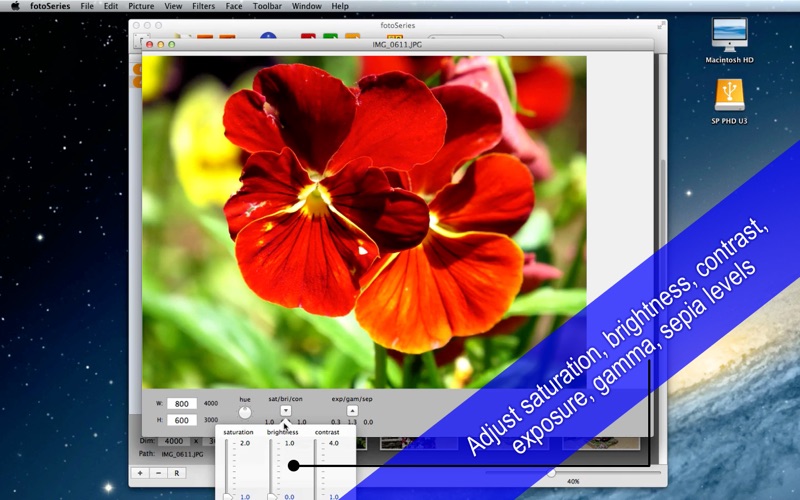Open the Window menu
800x500 pixels.
point(307,6)
